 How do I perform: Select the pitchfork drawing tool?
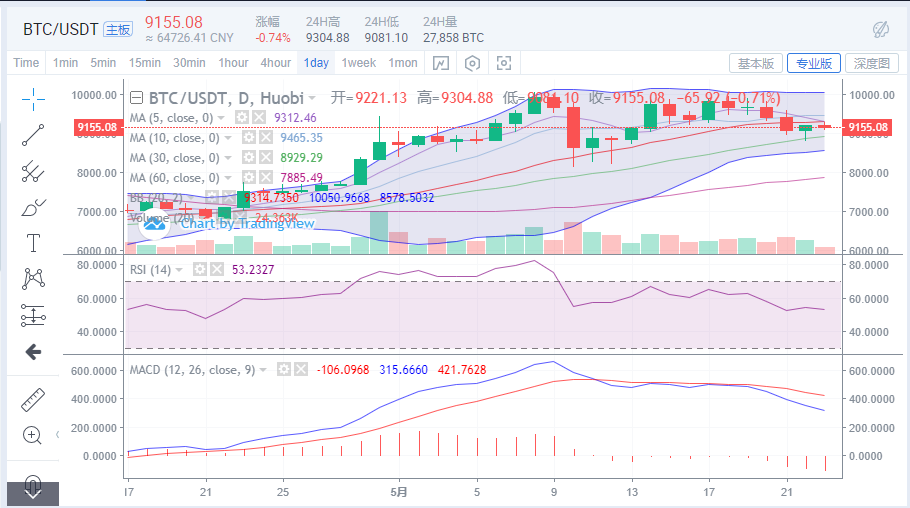(x=33, y=171)
